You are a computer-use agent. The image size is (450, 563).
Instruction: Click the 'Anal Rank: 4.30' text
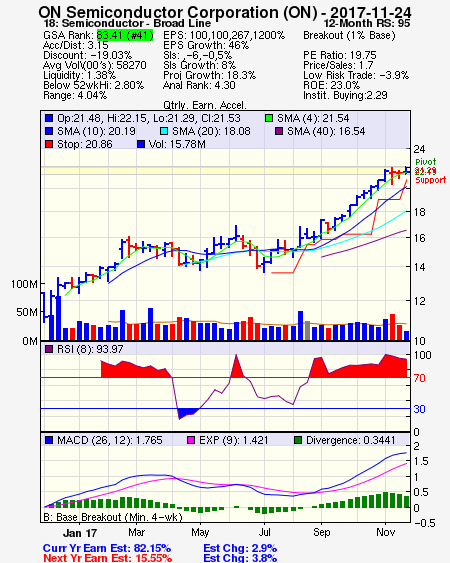(199, 85)
